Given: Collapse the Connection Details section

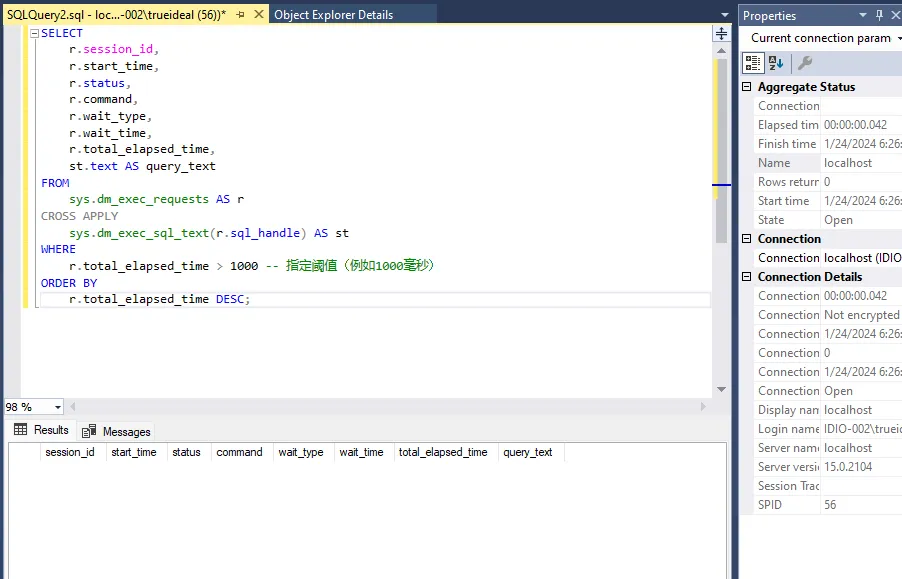Looking at the screenshot, I should pos(747,277).
